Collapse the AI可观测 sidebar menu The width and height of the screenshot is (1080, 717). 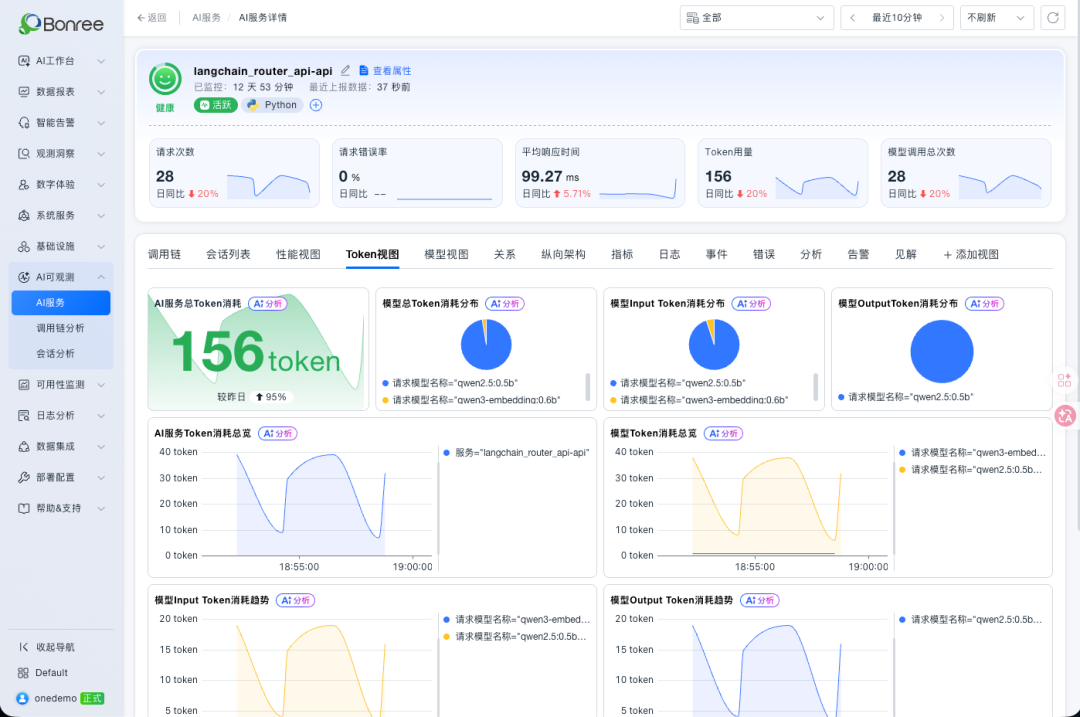[61, 278]
